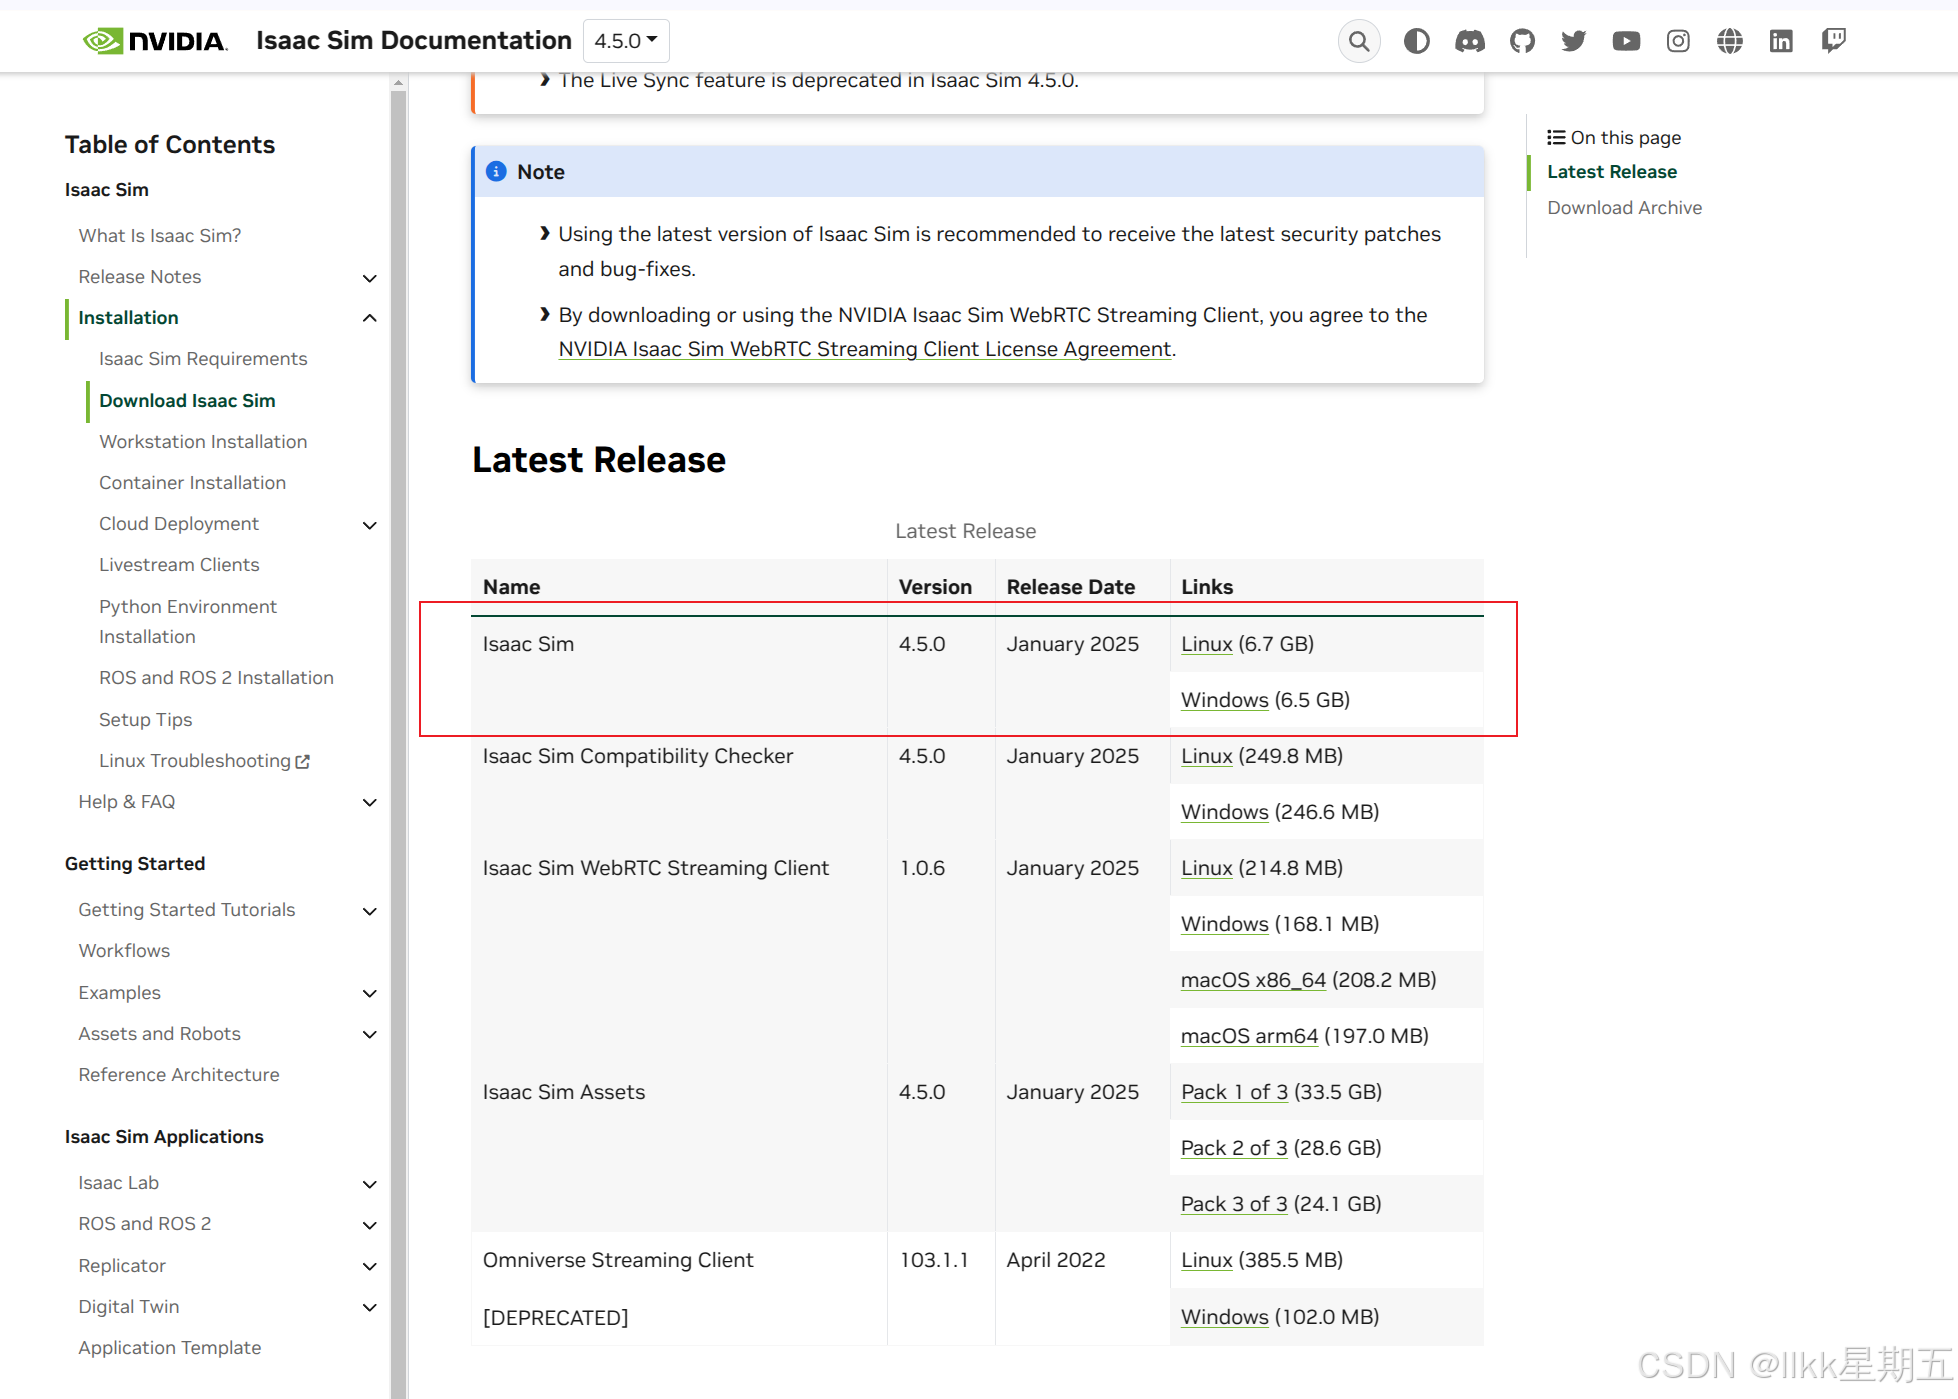Download Assets Pack 2 of 3

tap(1234, 1148)
